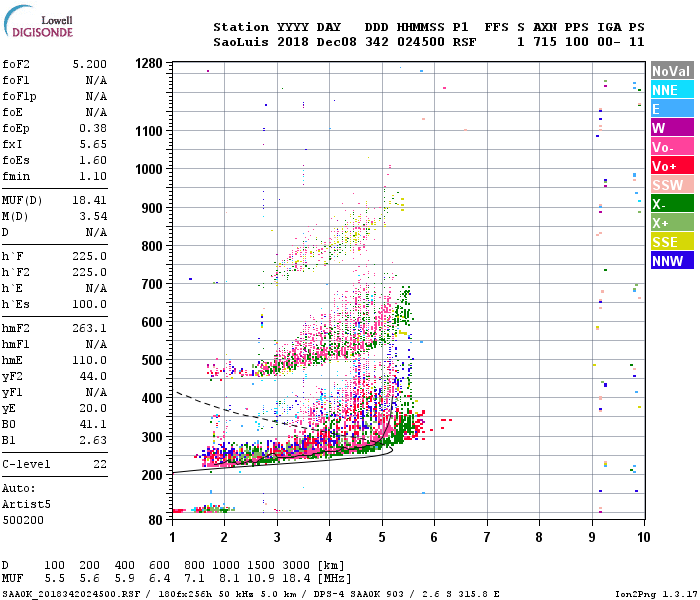
Task: Click the RSF program label
Action: point(464,42)
